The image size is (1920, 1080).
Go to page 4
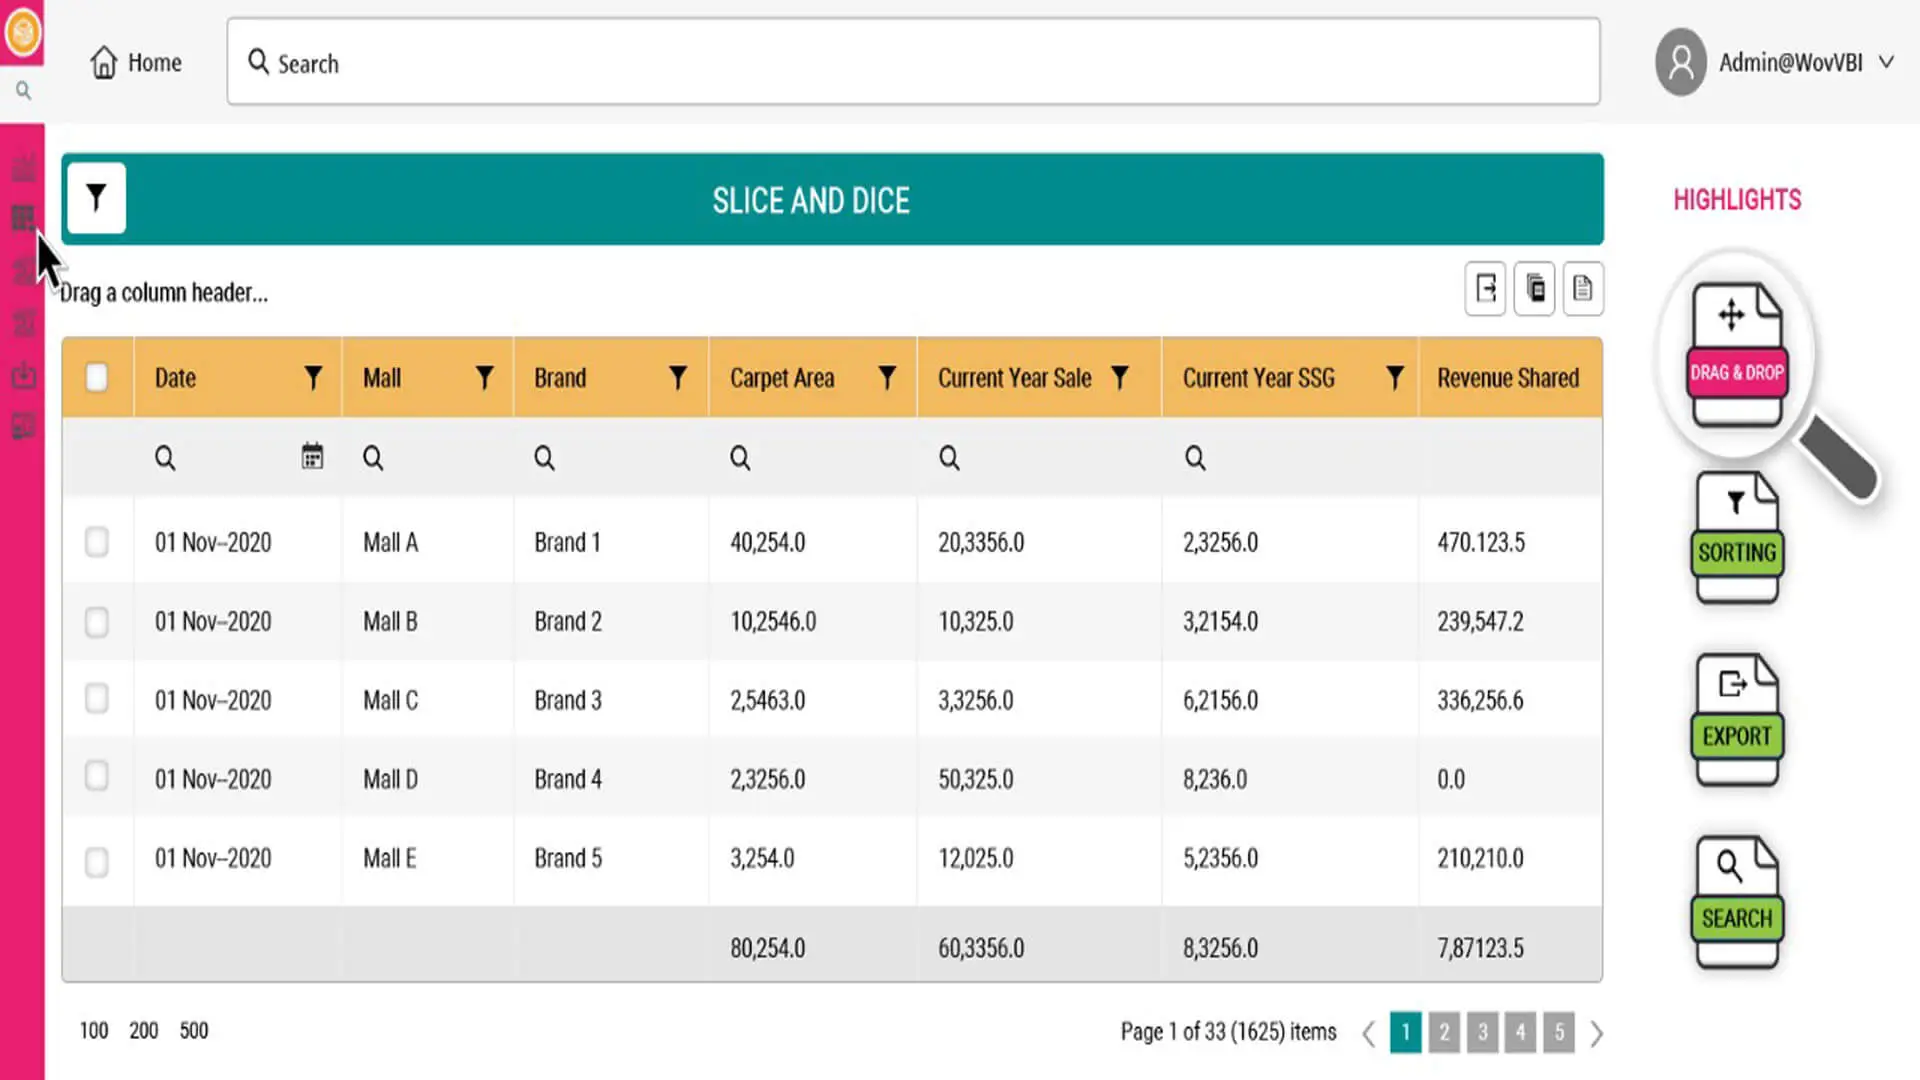(1521, 1032)
